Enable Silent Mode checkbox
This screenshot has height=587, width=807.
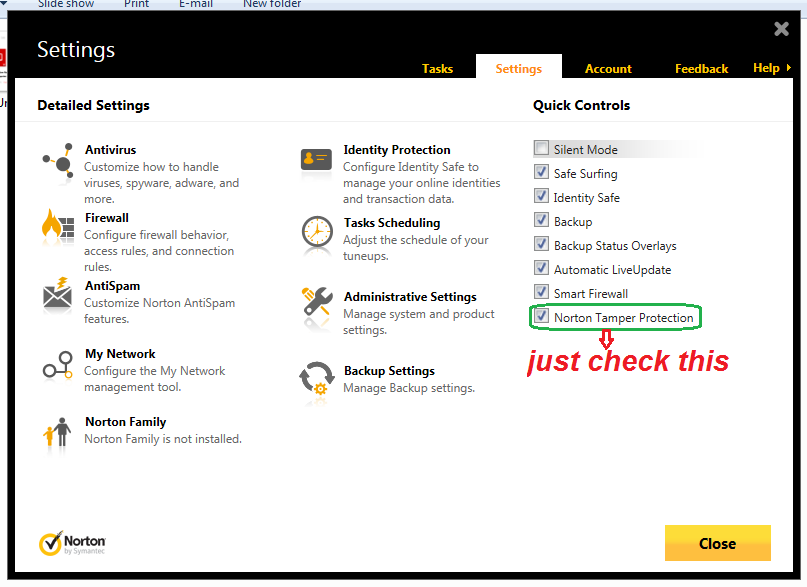coord(541,149)
